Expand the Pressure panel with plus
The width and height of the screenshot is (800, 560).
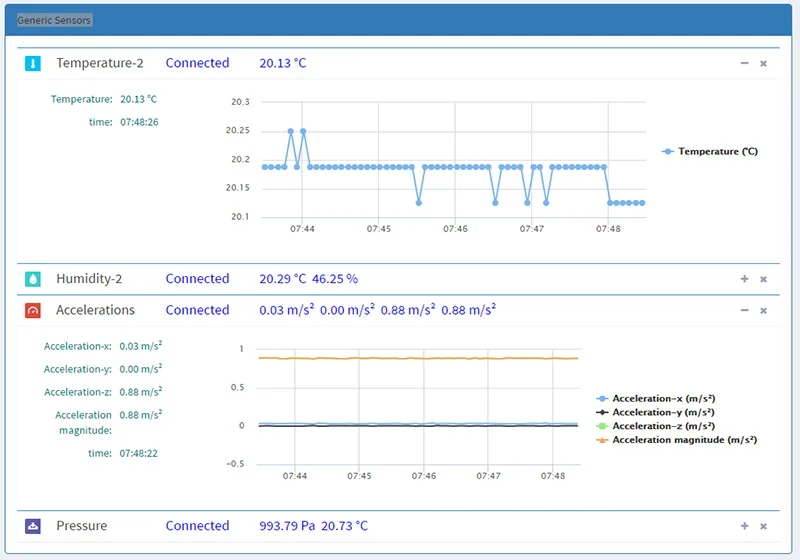pyautogui.click(x=744, y=526)
